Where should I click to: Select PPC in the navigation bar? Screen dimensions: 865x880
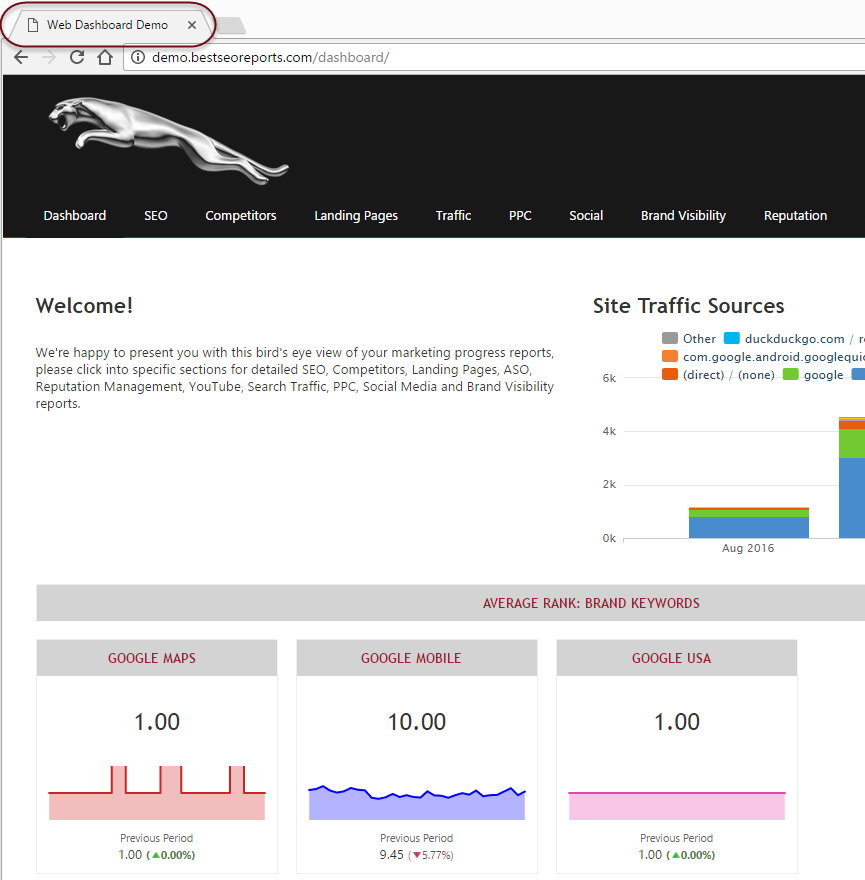[520, 215]
